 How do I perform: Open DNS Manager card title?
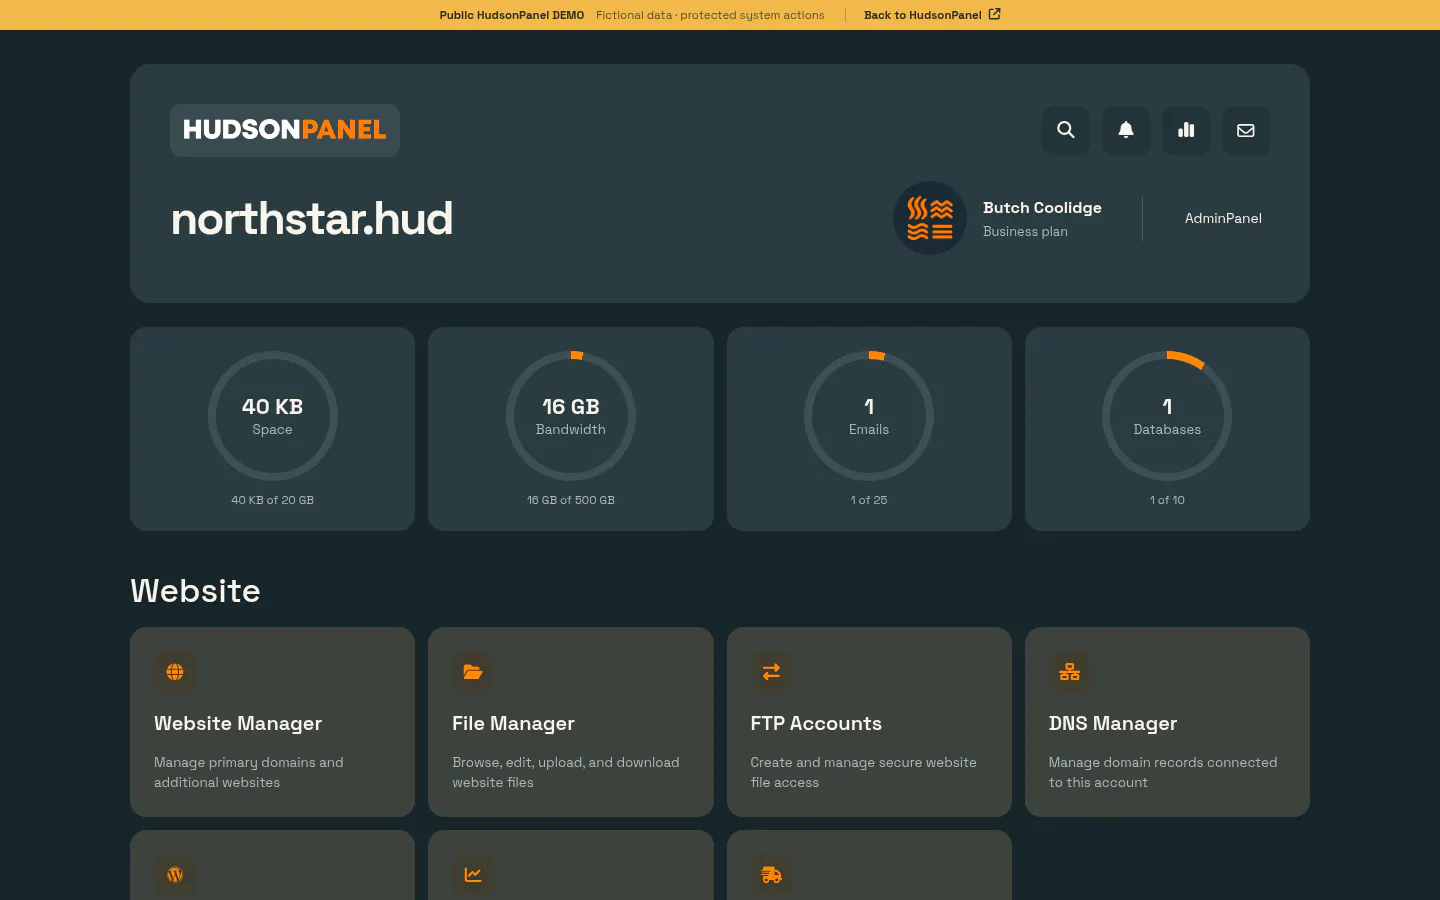[1113, 723]
